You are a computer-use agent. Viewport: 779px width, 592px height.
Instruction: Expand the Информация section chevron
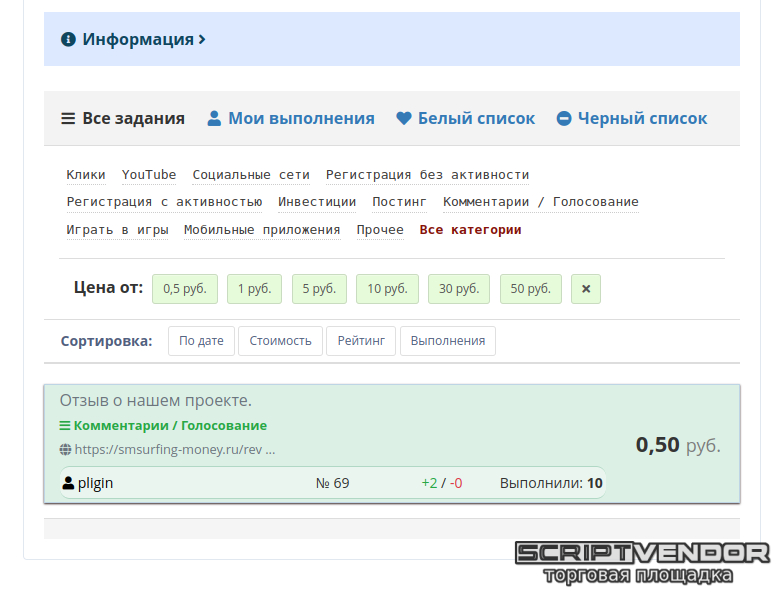[202, 40]
